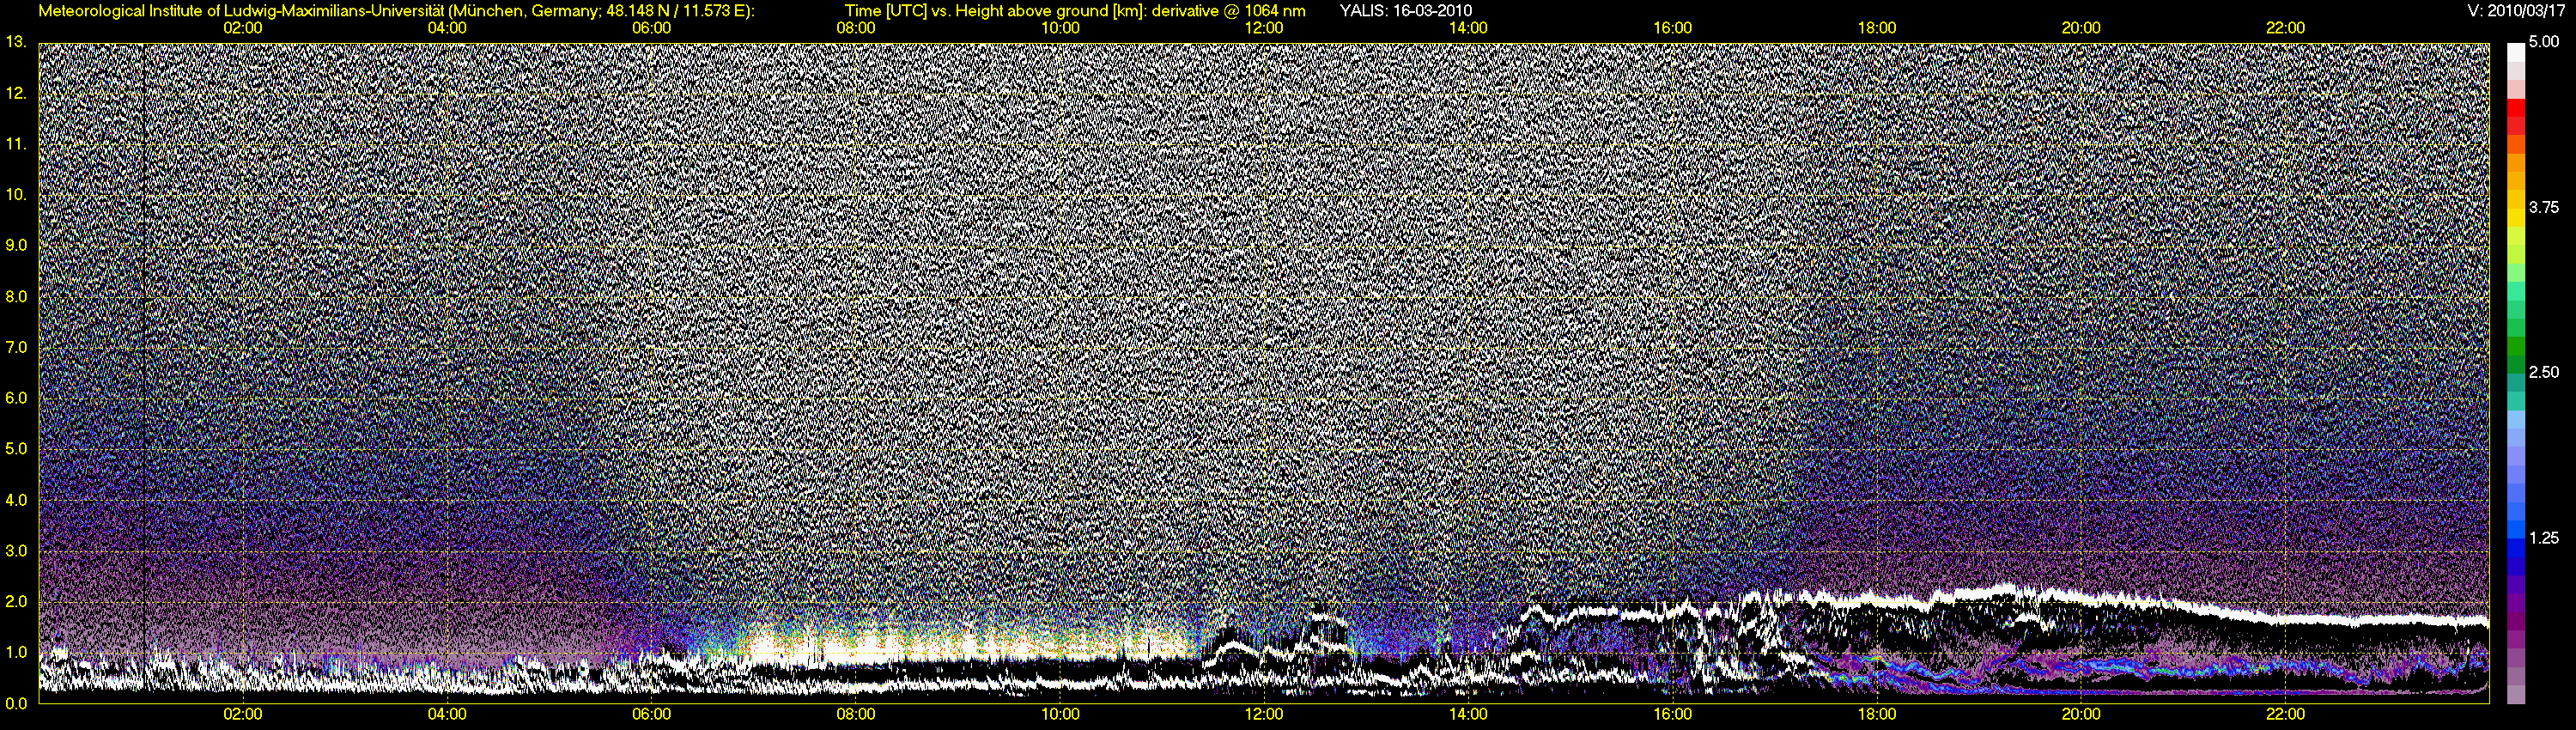Click the 08:00 label on the bottom axis
This screenshot has width=2576, height=730.
(x=856, y=714)
